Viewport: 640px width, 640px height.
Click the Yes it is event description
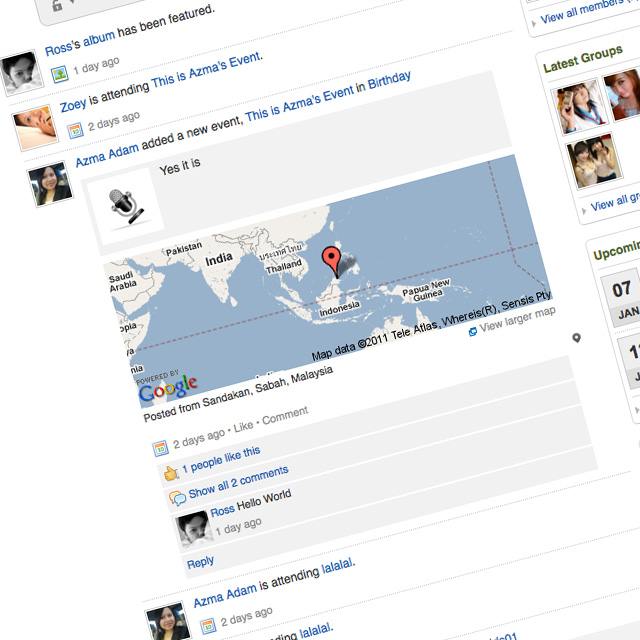[180, 166]
